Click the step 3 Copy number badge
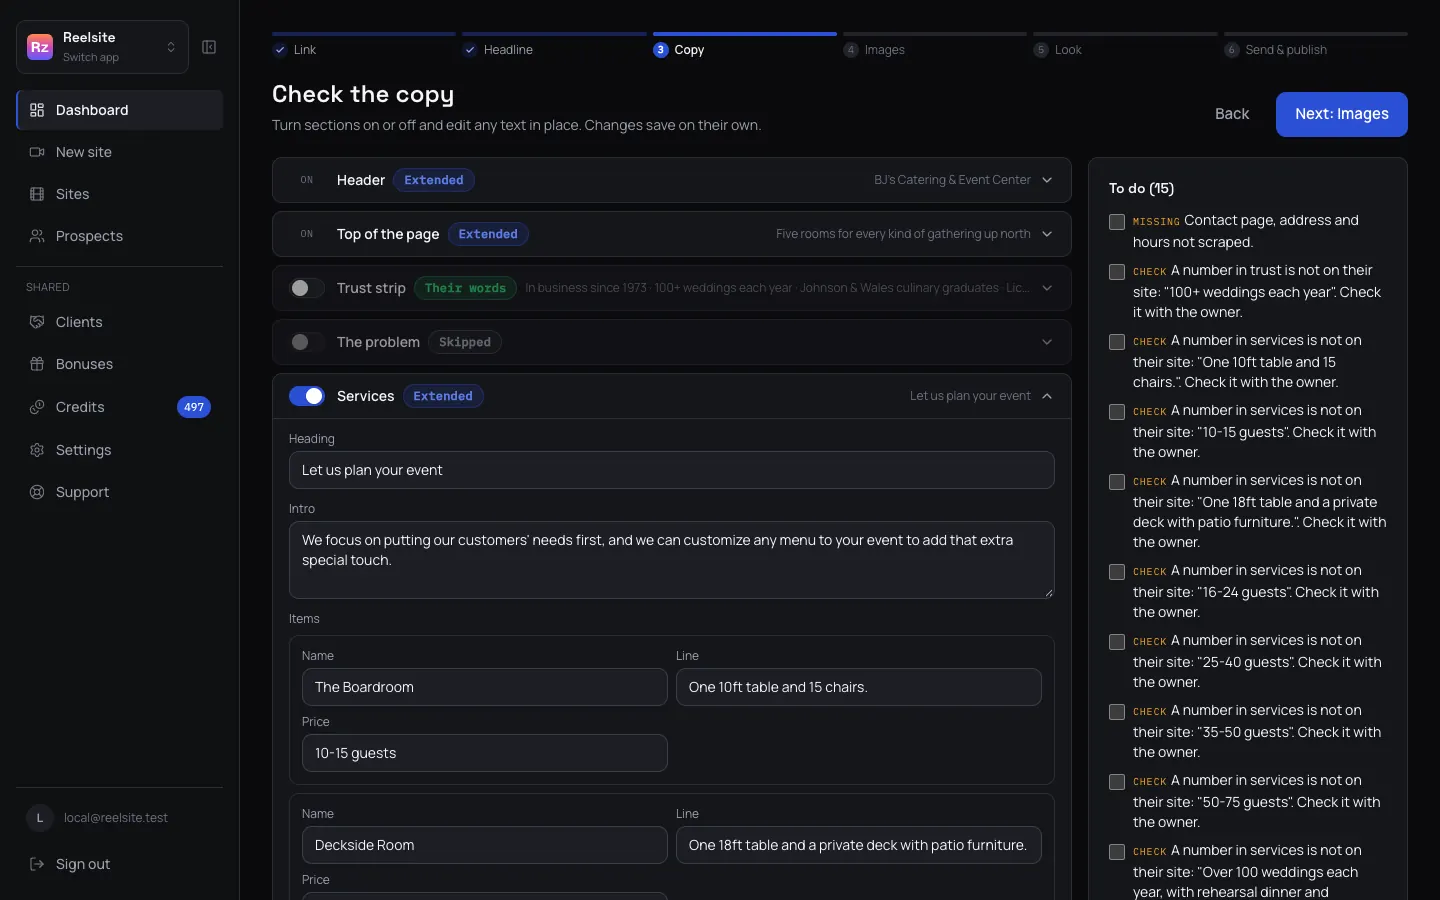Image resolution: width=1440 pixels, height=900 pixels. coord(660,50)
